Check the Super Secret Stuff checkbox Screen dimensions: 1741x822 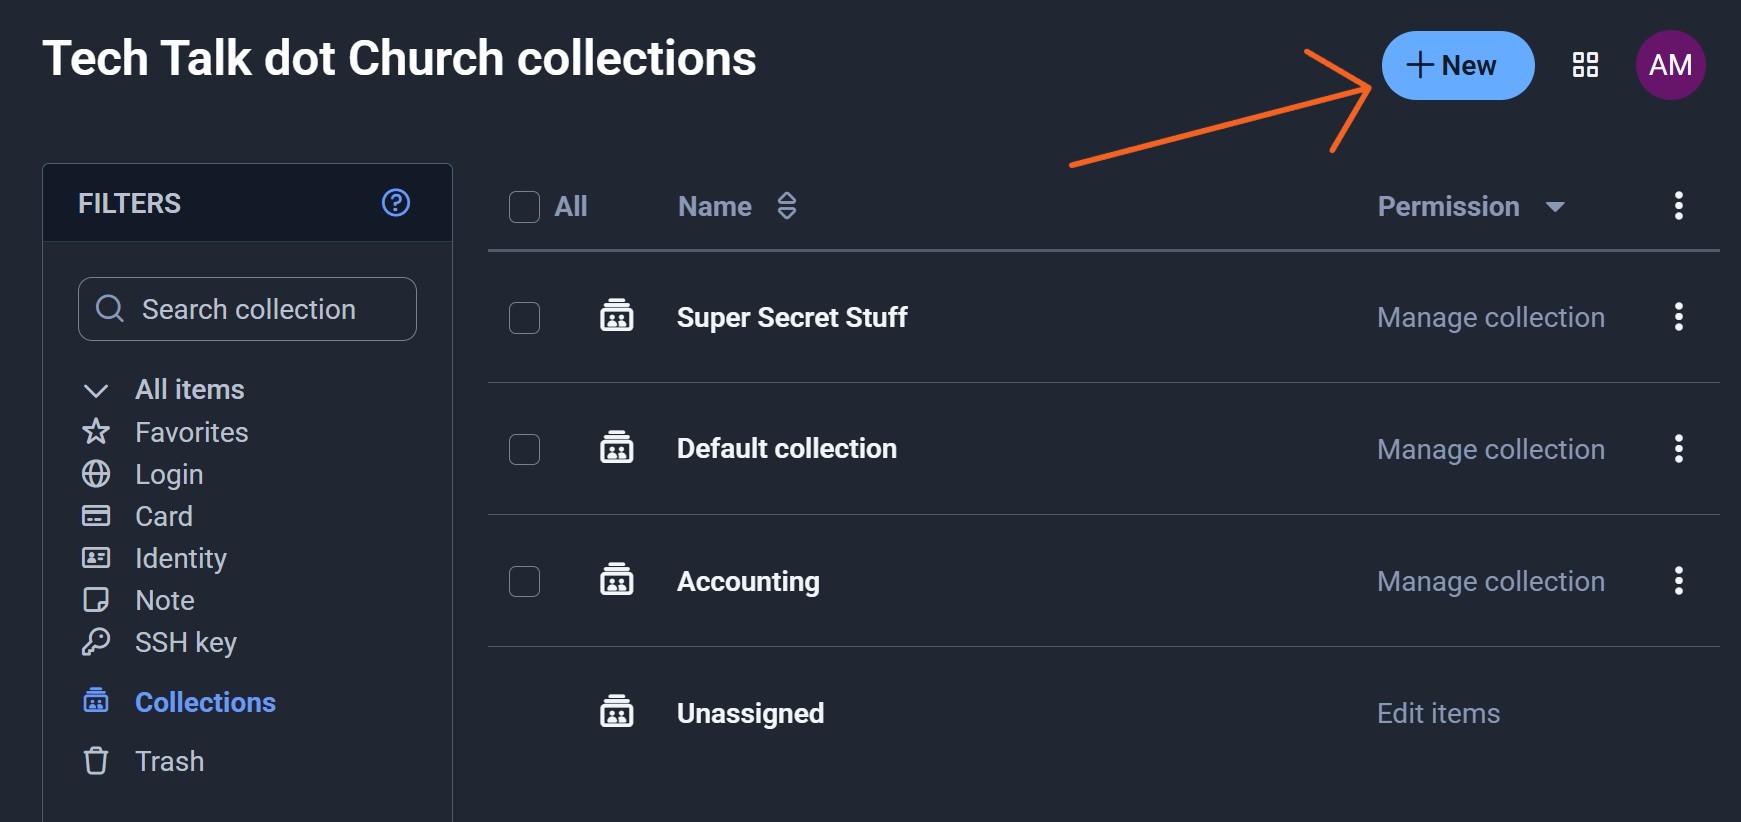(x=524, y=318)
